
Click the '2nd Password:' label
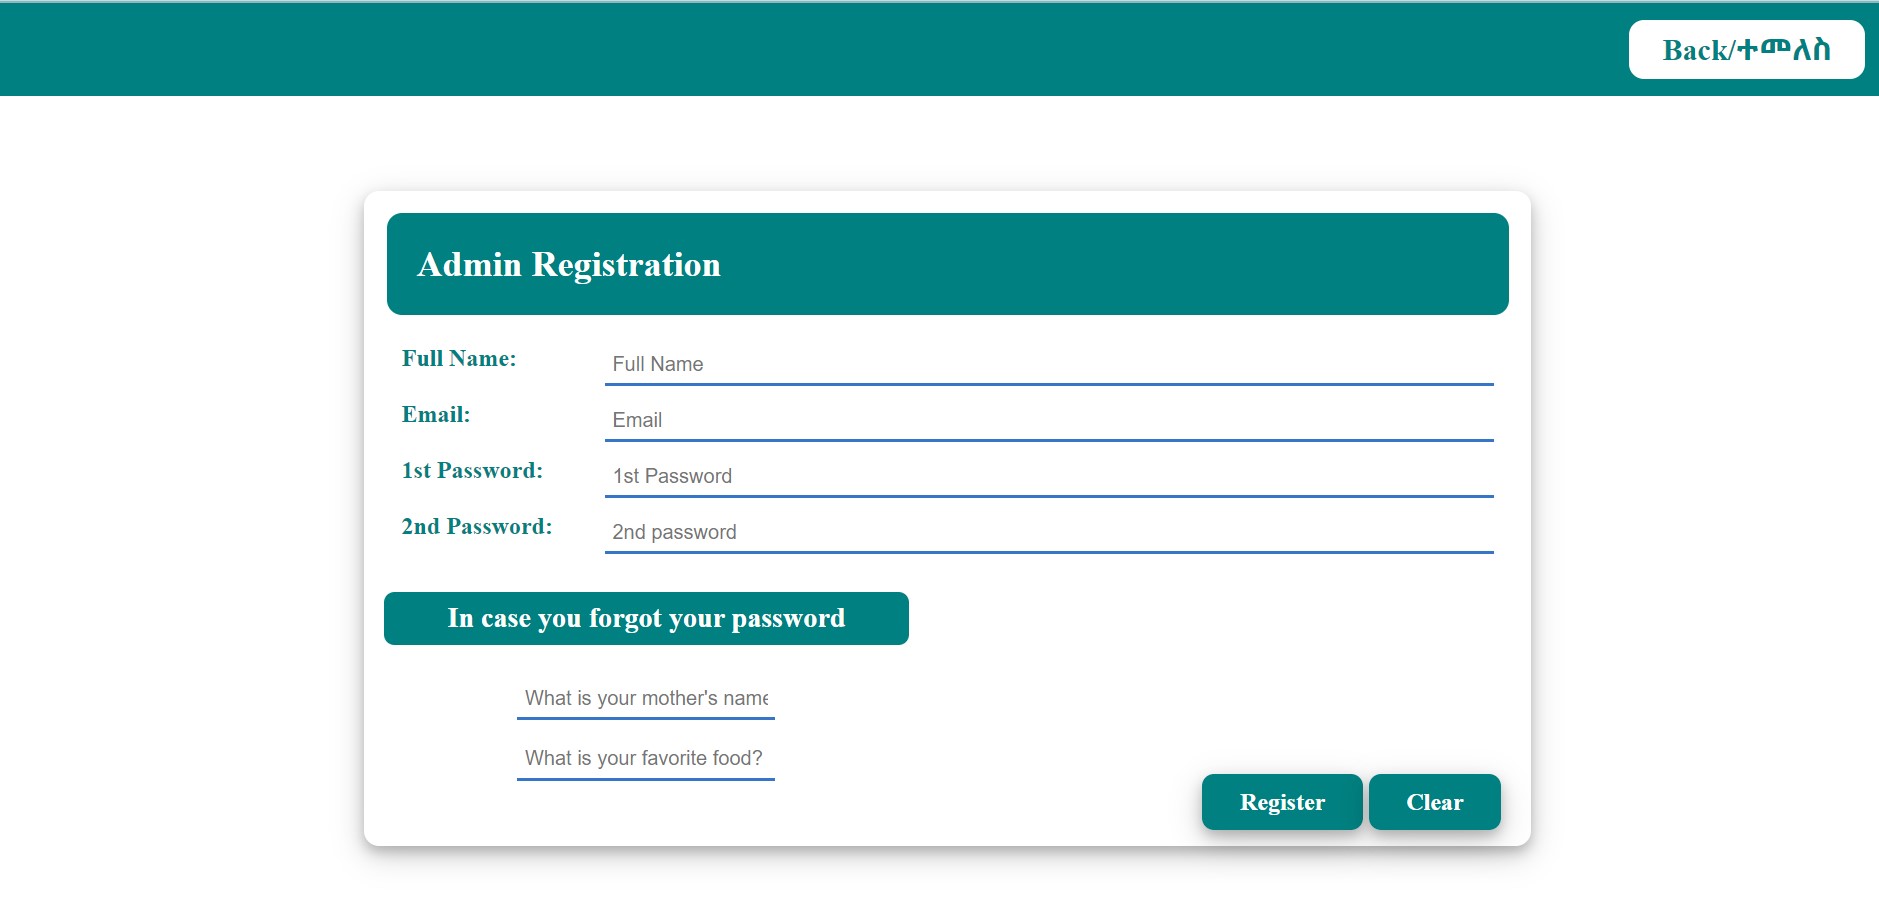(x=477, y=527)
